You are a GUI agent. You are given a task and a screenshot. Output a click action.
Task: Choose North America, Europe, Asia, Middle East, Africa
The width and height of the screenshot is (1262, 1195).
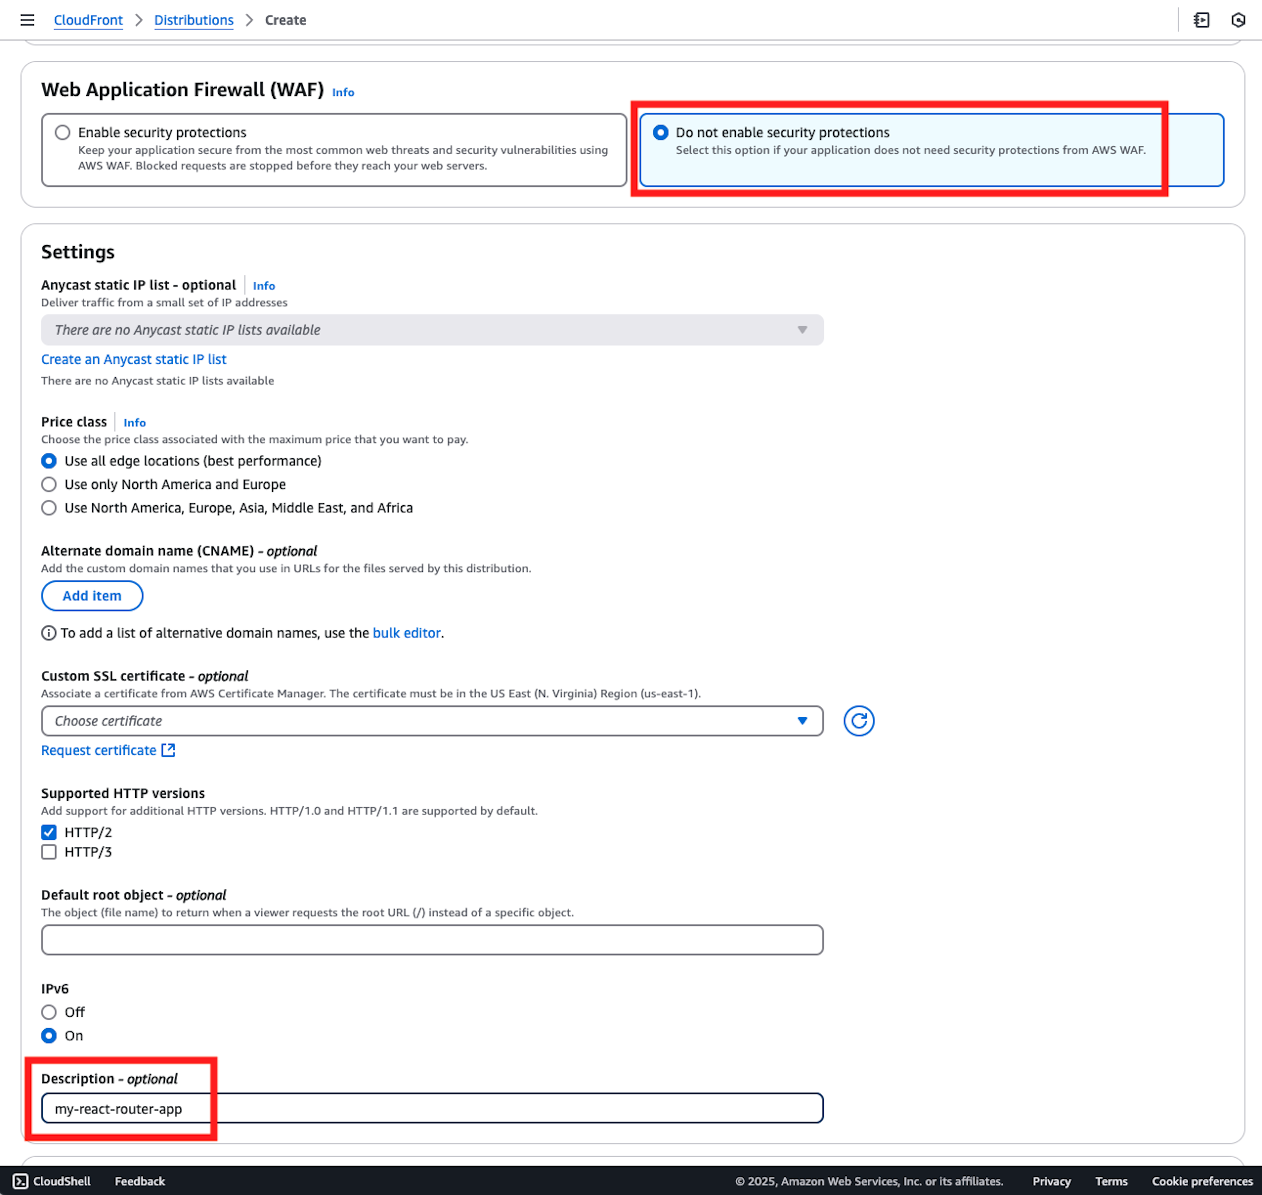click(x=49, y=508)
